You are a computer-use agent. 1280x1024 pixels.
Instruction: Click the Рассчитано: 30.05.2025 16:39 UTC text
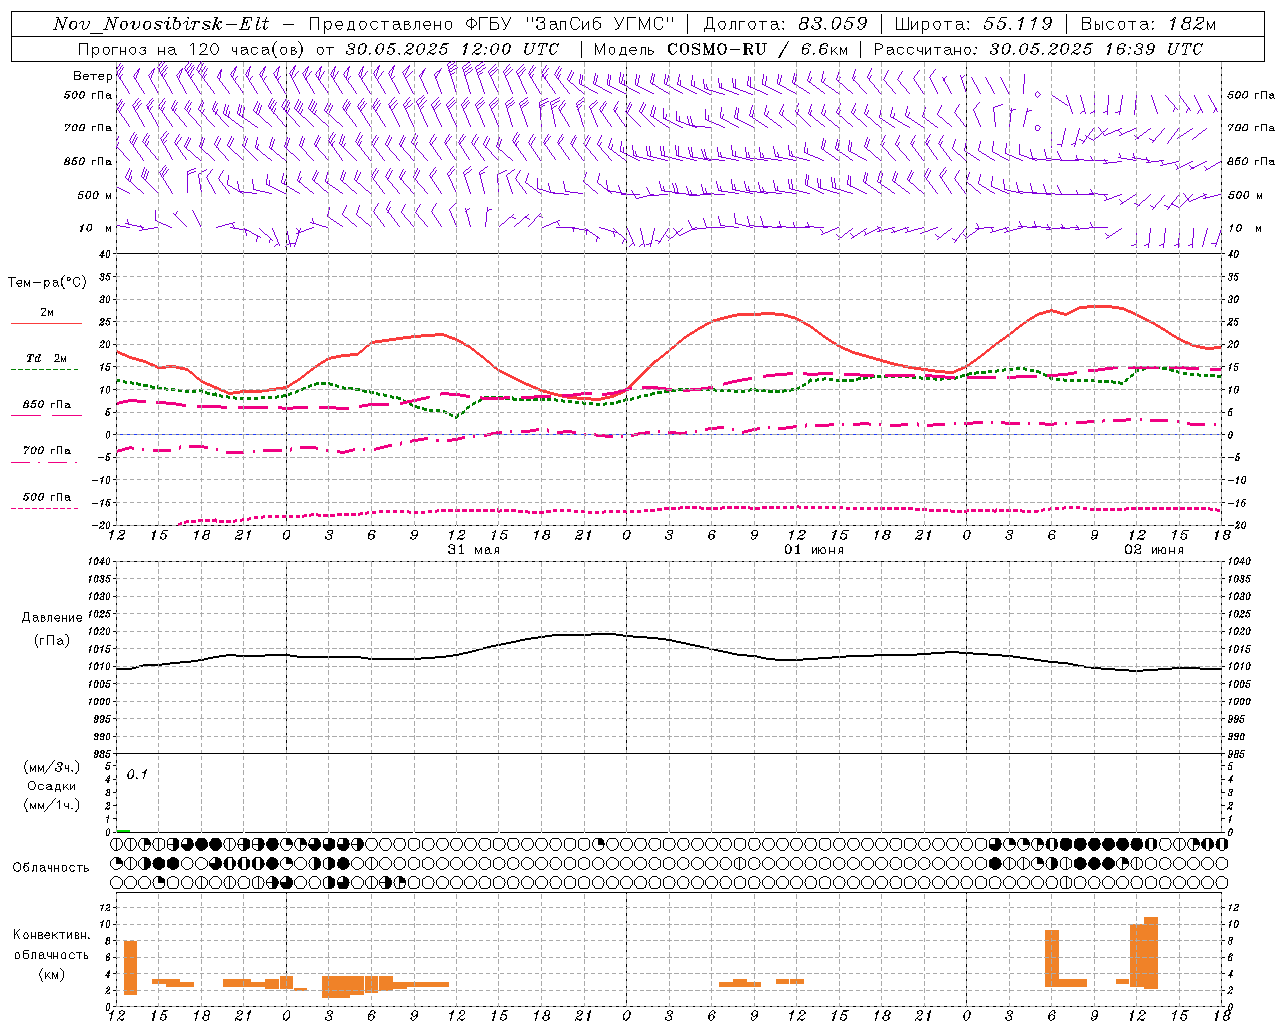click(1038, 49)
